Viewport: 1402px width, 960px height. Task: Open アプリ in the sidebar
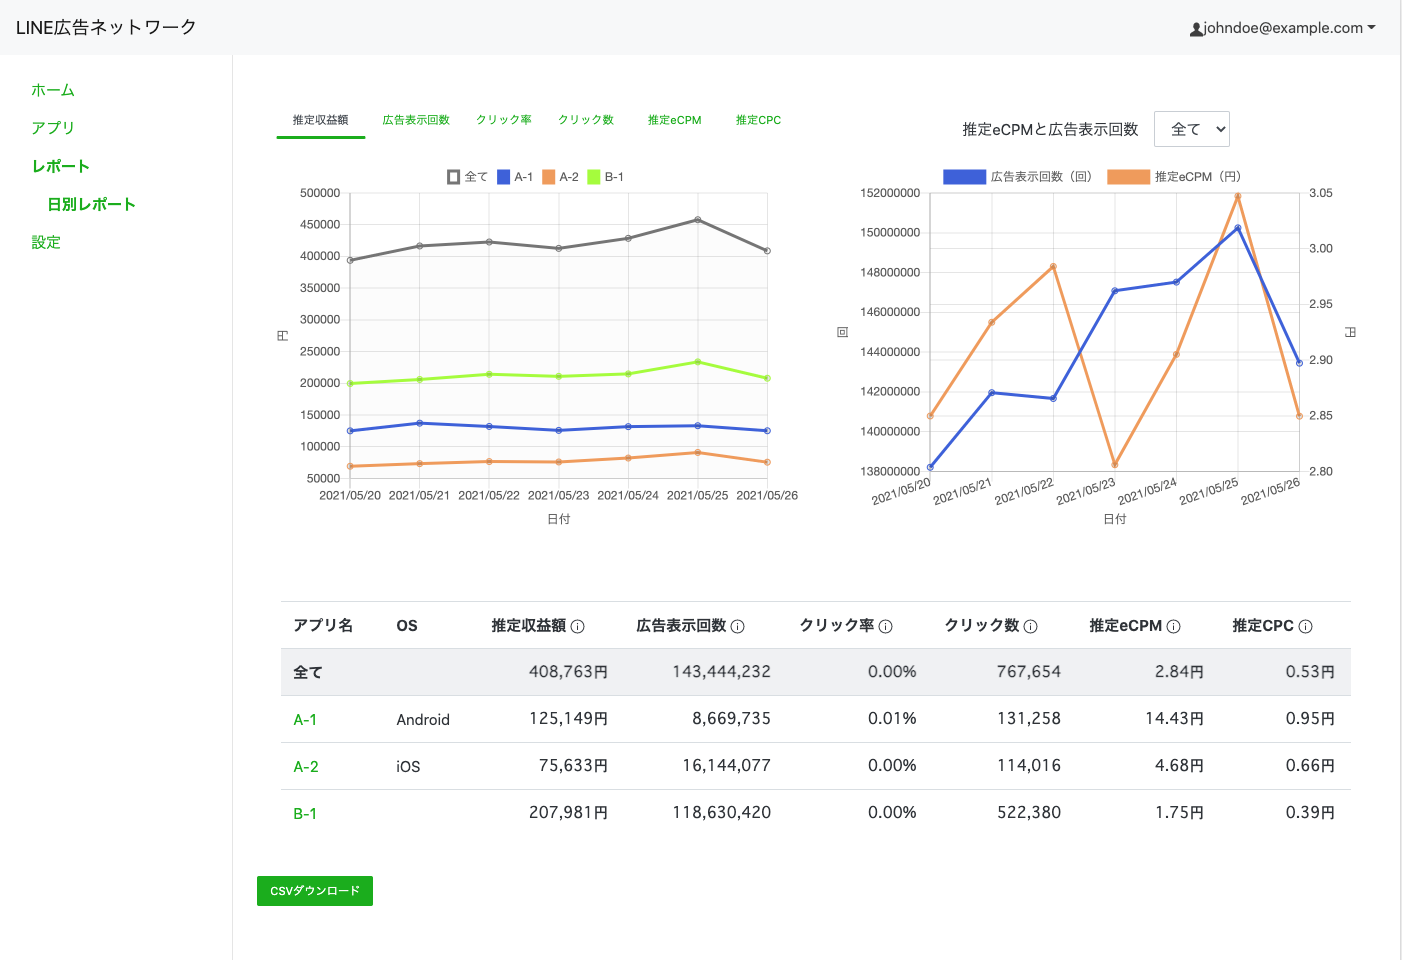[53, 128]
